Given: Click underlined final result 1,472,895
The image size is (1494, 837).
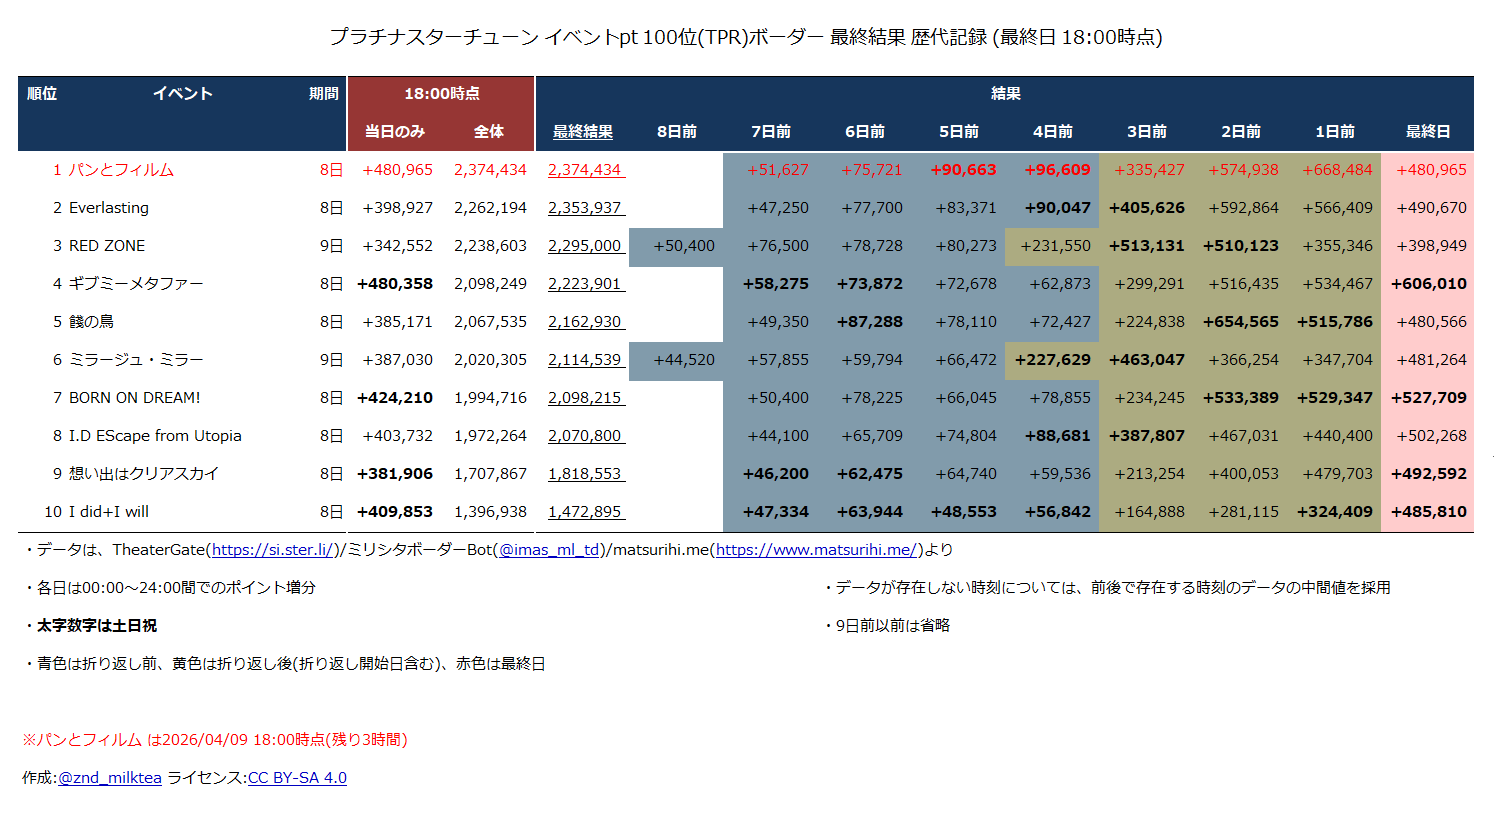Looking at the screenshot, I should click(585, 512).
